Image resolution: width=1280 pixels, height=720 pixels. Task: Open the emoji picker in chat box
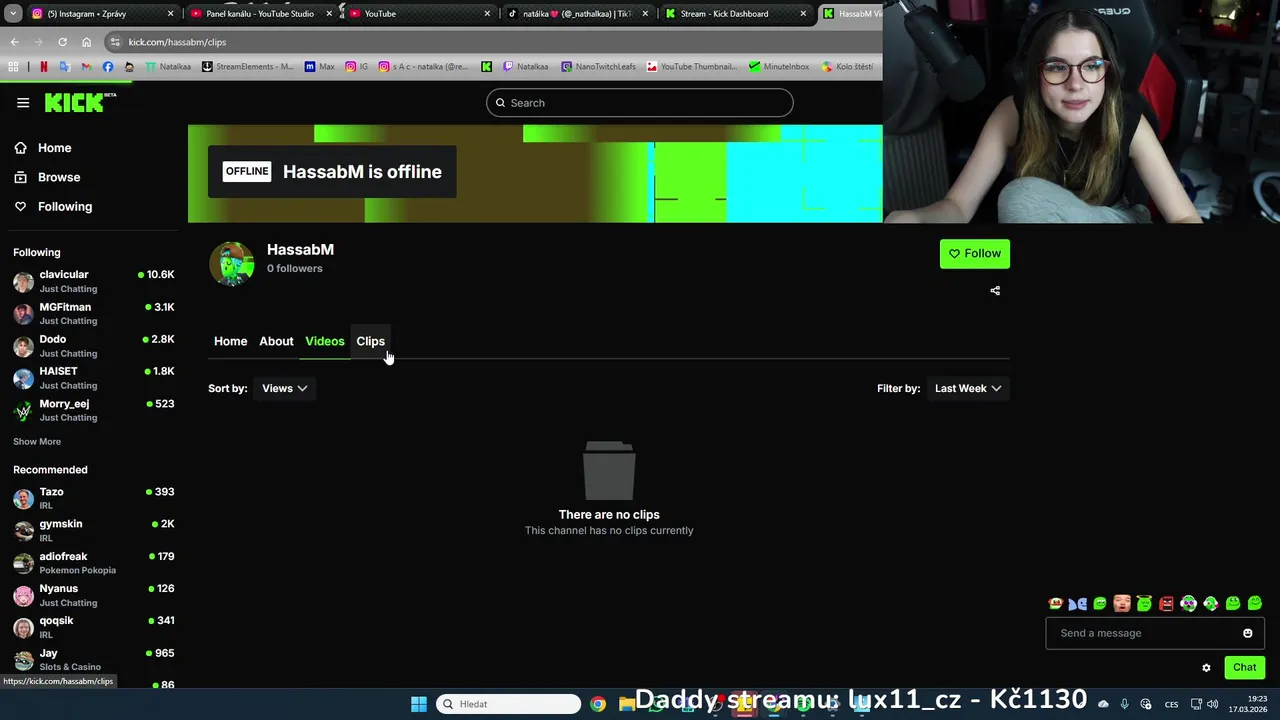click(1248, 633)
